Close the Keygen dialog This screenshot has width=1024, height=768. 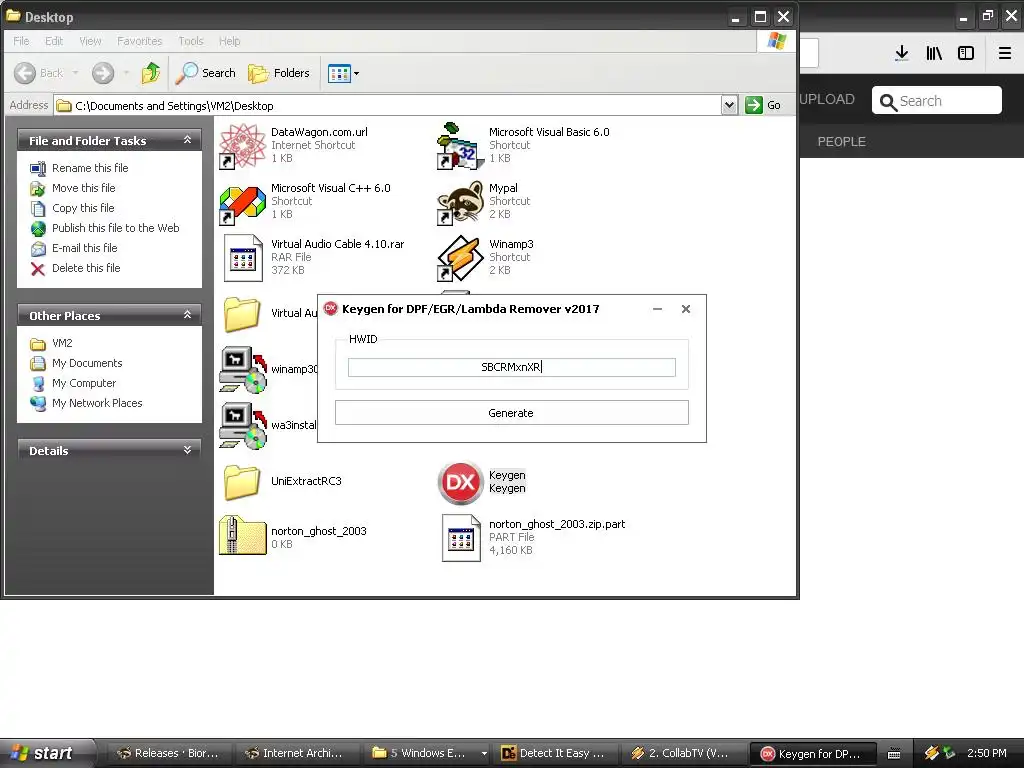point(686,309)
